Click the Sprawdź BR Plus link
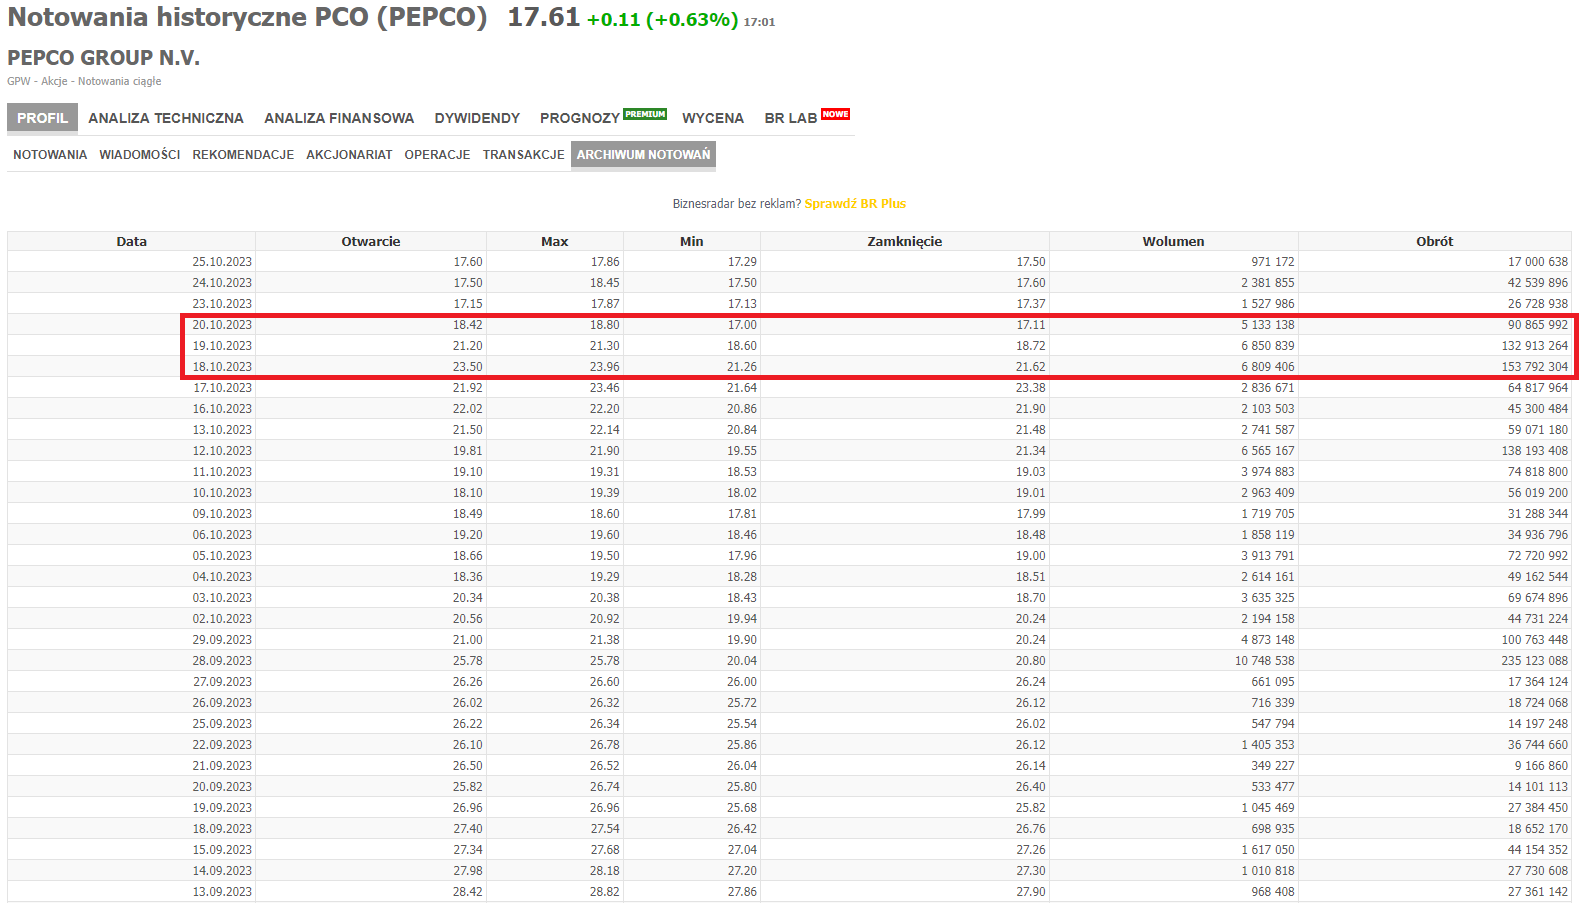Viewport: 1579px width, 903px height. 855,204
